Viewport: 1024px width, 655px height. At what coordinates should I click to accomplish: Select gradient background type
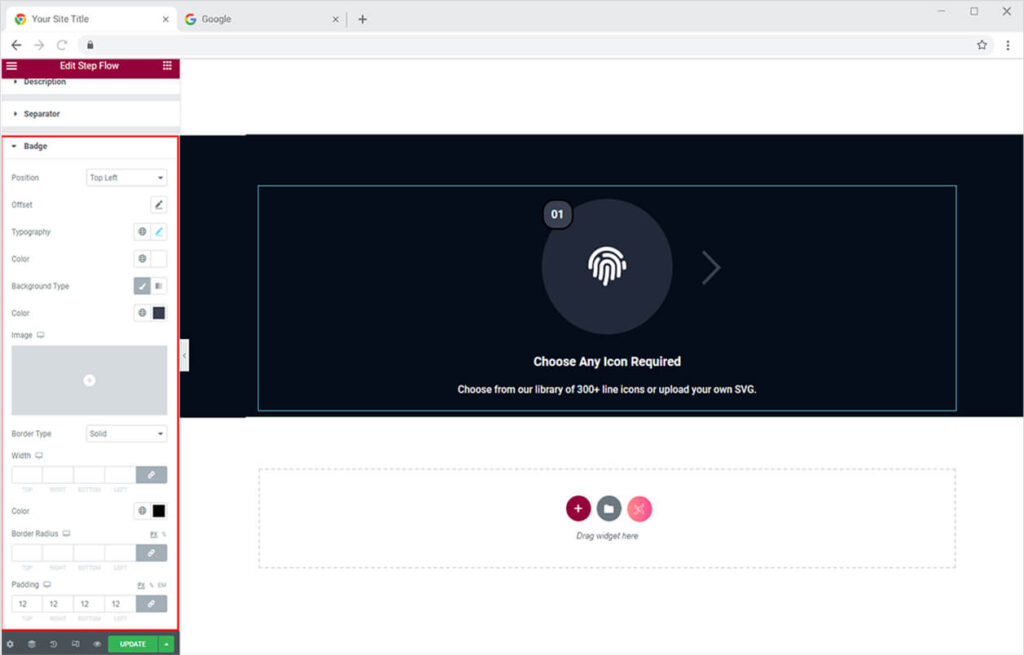pos(159,286)
